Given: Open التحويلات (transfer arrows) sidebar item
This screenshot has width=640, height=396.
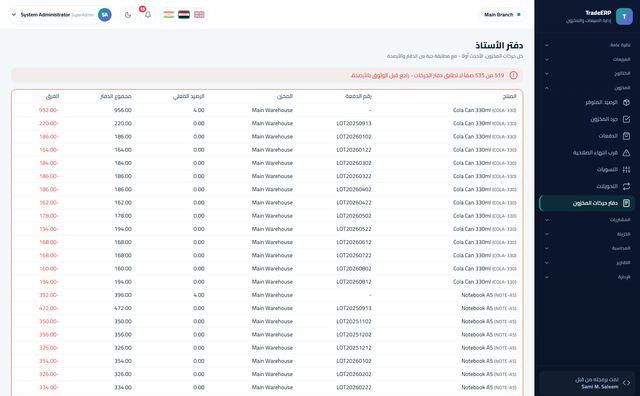Looking at the screenshot, I should (587, 186).
